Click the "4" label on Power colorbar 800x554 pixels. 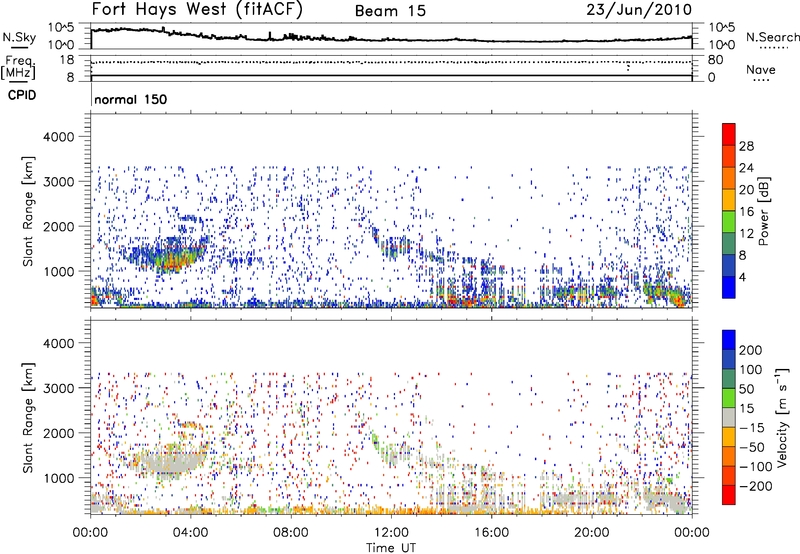point(743,278)
